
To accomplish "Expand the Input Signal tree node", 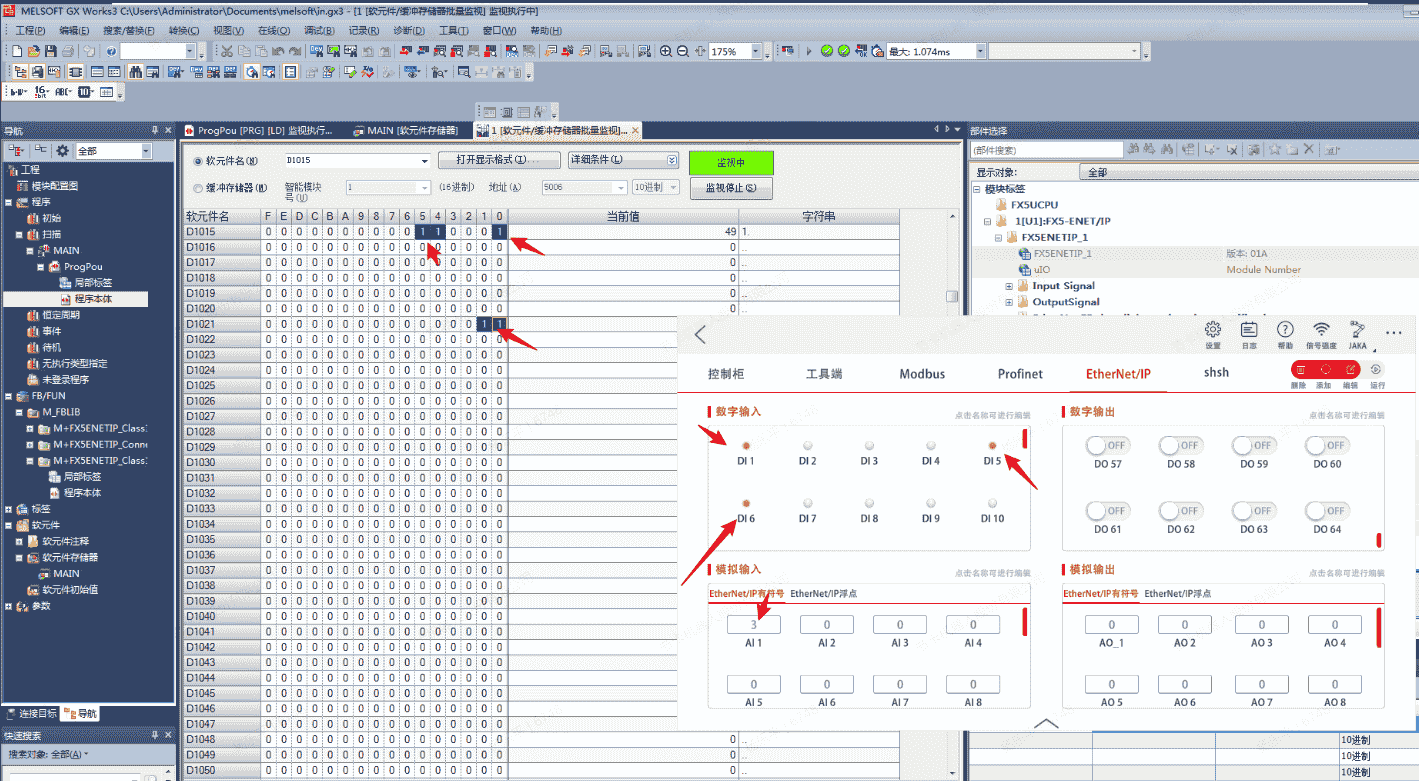I will (x=1009, y=286).
